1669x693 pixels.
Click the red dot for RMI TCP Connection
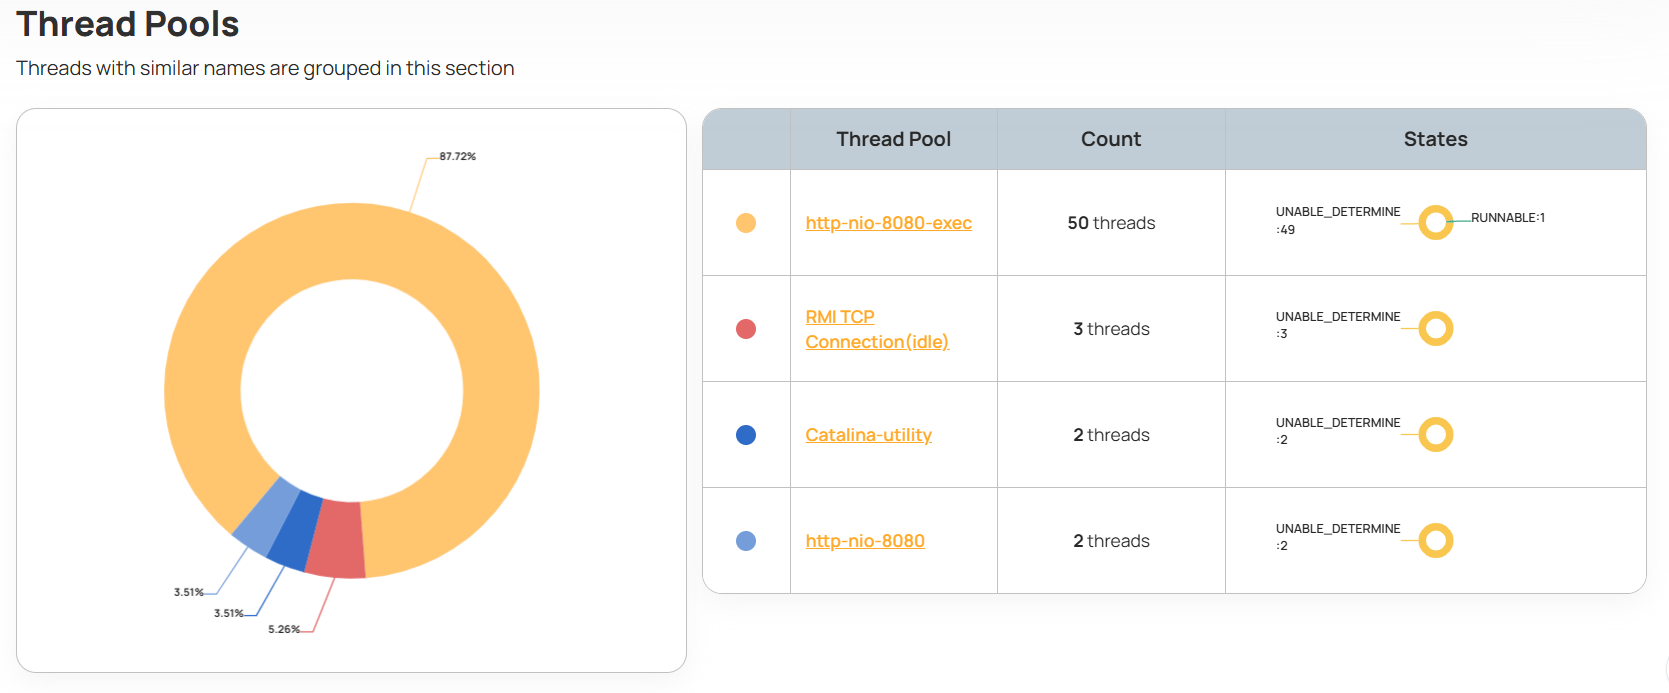click(746, 329)
